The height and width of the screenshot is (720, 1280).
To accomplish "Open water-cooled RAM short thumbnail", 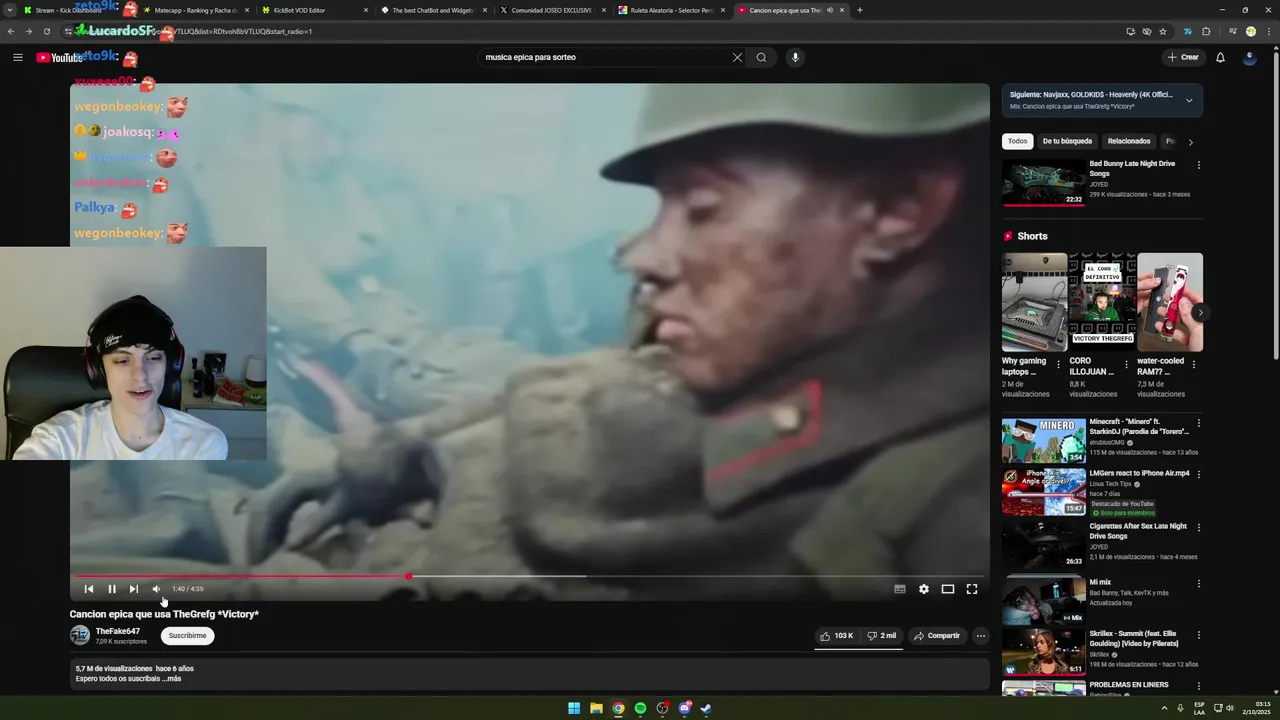I will [x=1170, y=302].
